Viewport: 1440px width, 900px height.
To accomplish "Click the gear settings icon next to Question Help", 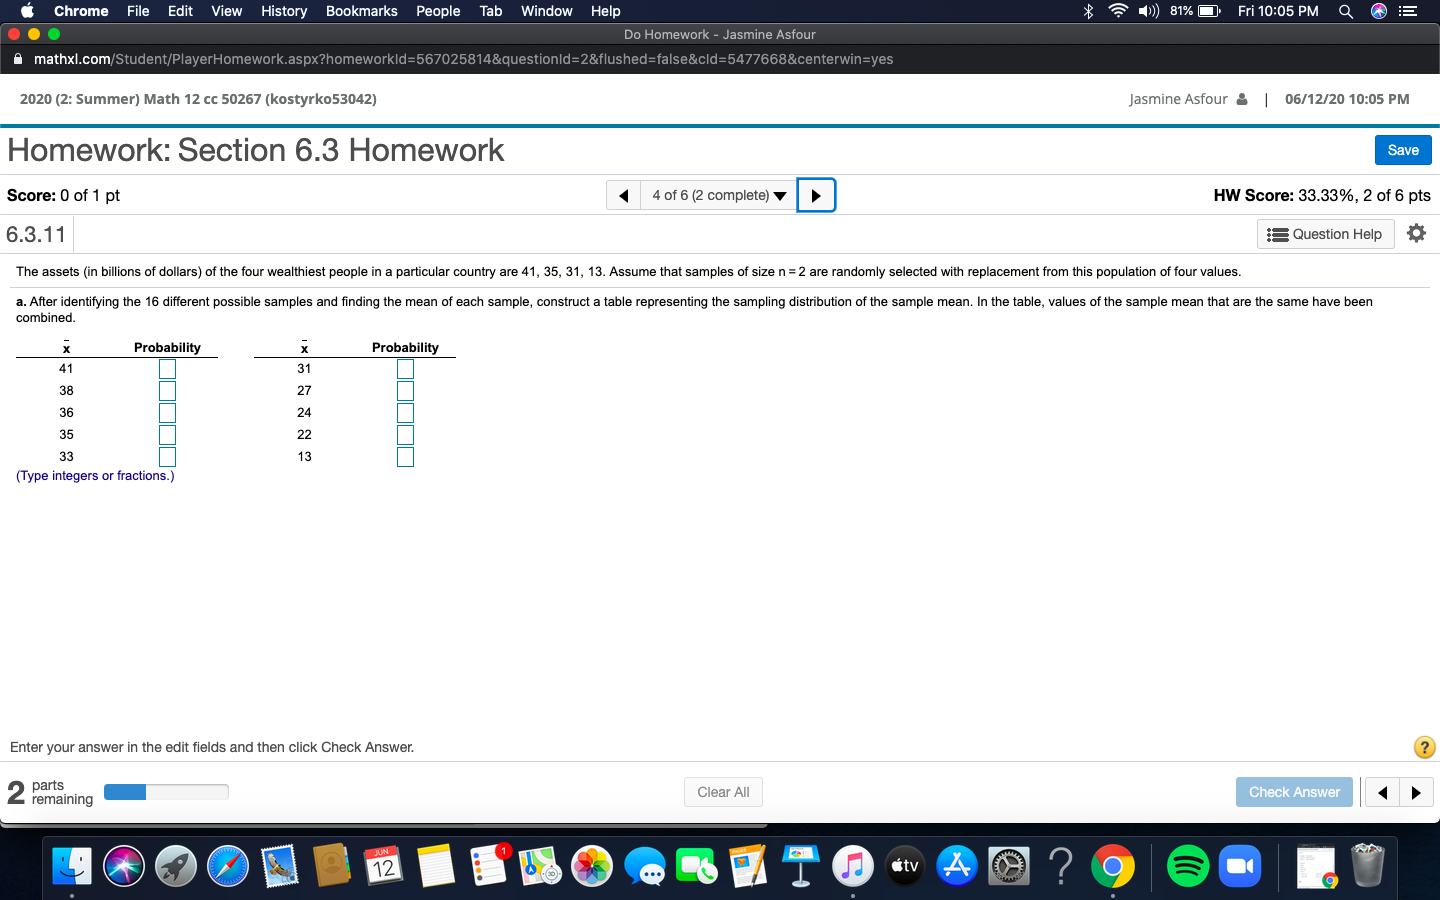I will click(1416, 233).
